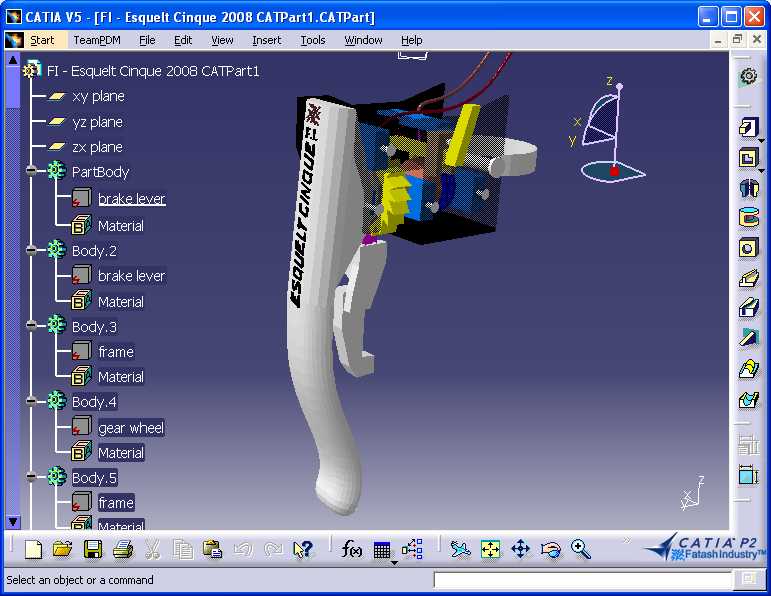Select the Groove tool in right toolbar

click(748, 218)
